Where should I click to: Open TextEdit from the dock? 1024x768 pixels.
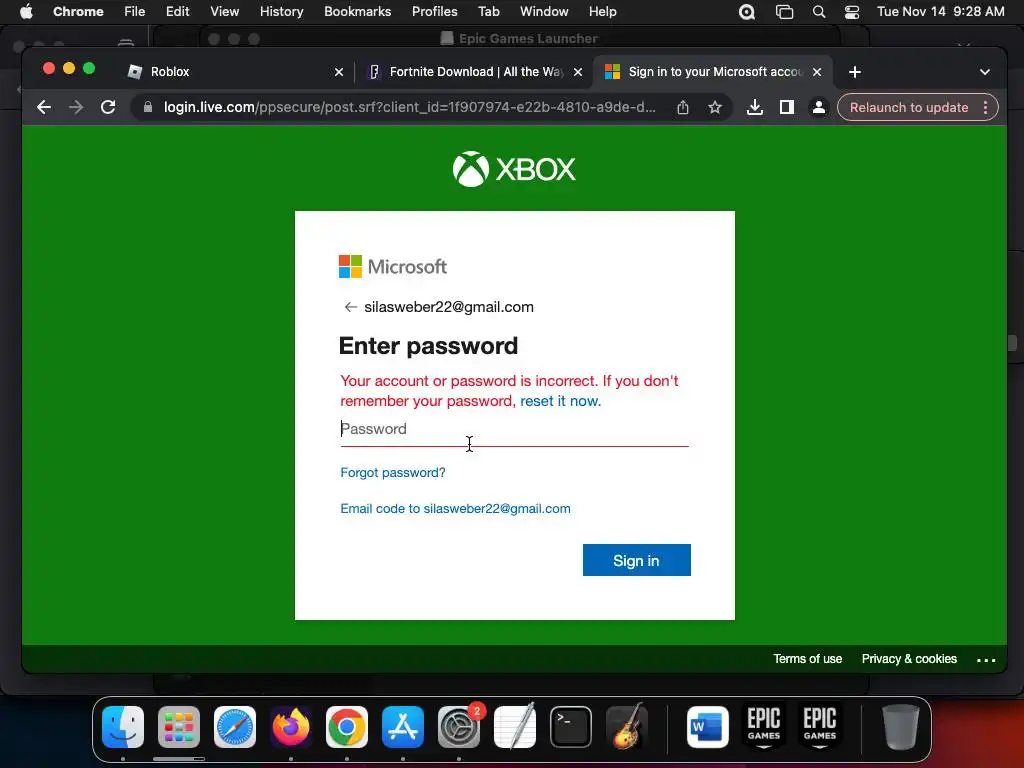point(515,727)
